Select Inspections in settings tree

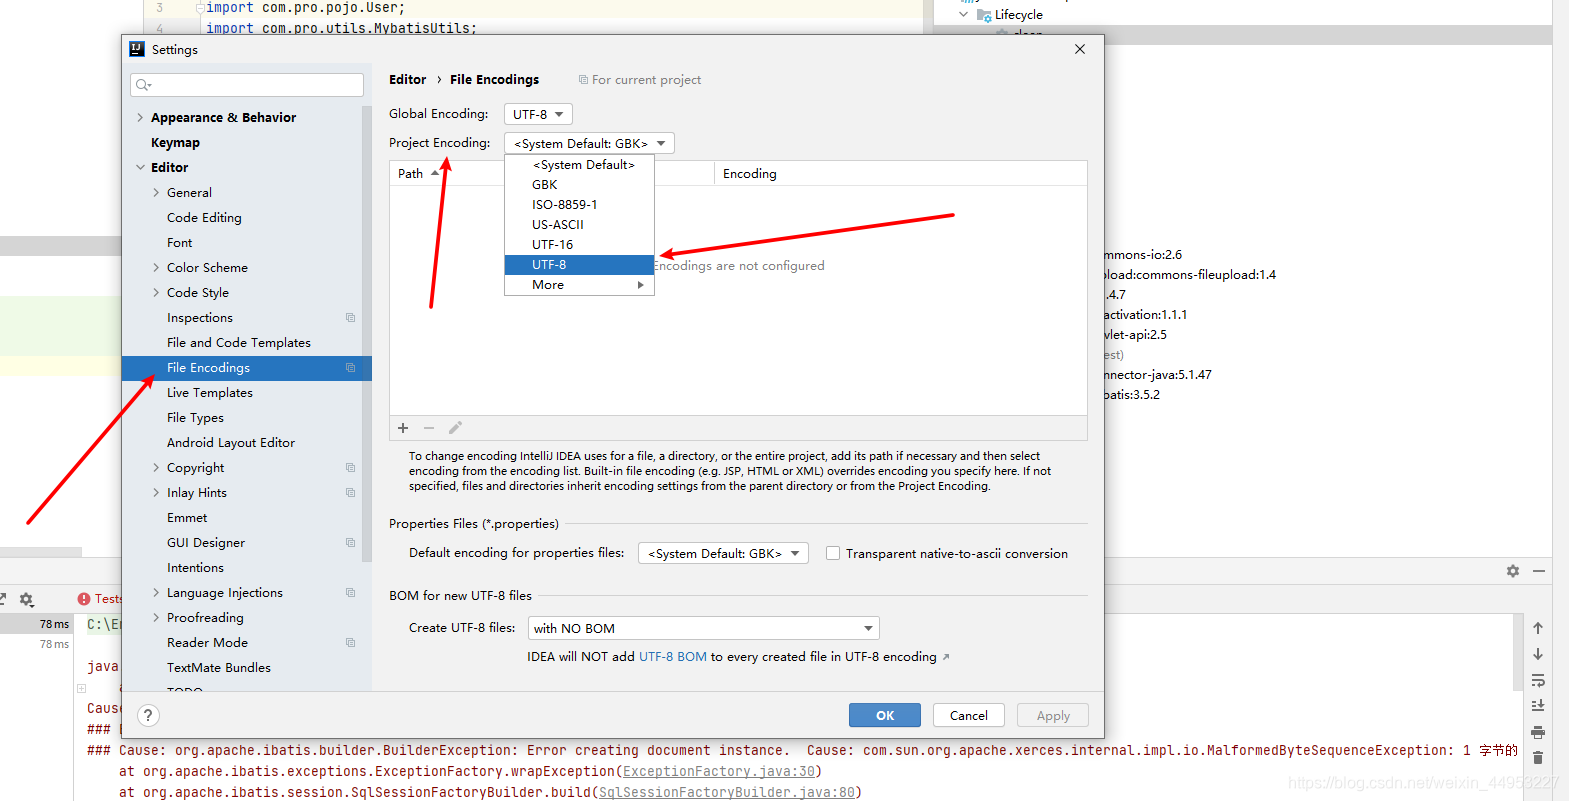coord(200,318)
